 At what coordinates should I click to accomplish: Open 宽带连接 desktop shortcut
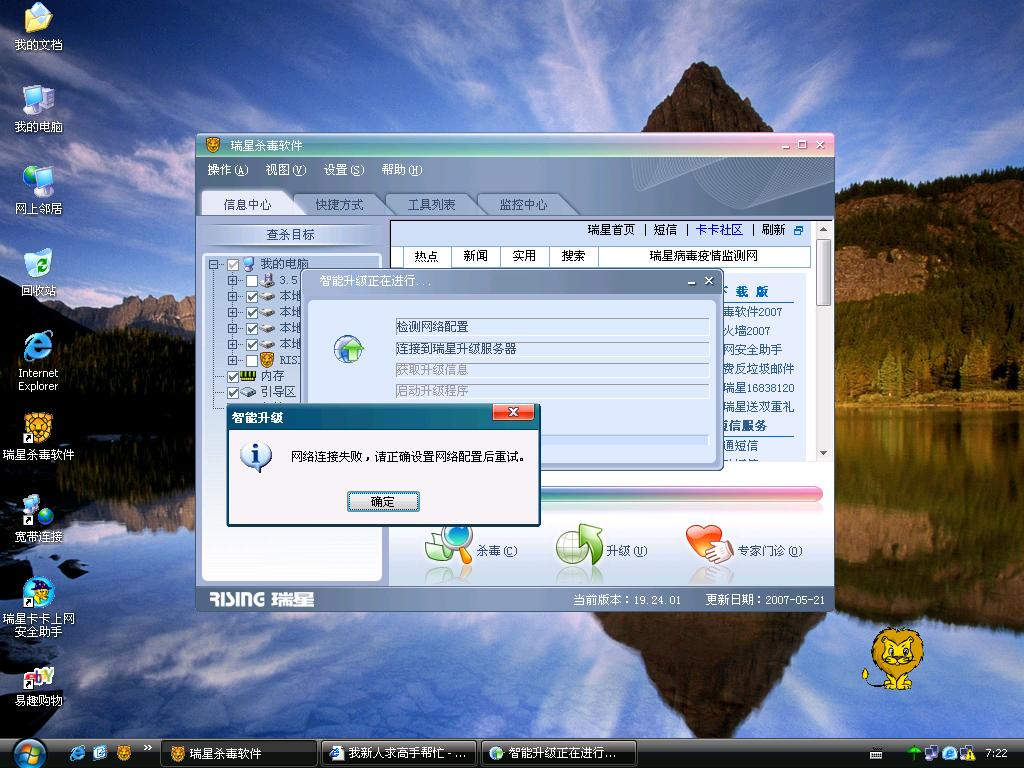[39, 519]
